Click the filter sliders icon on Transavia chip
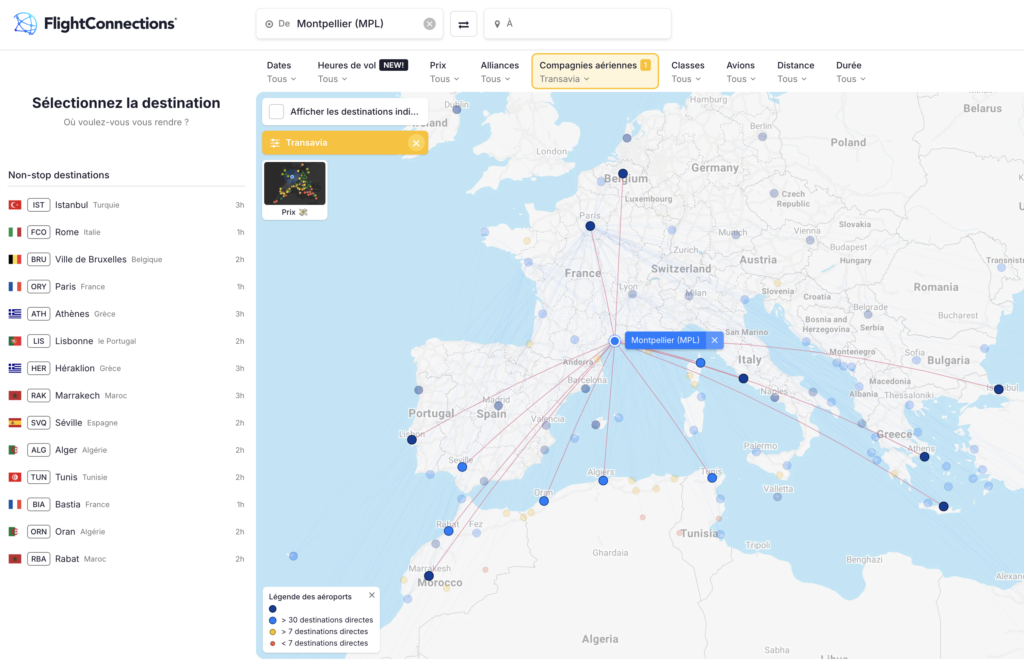 [x=275, y=143]
